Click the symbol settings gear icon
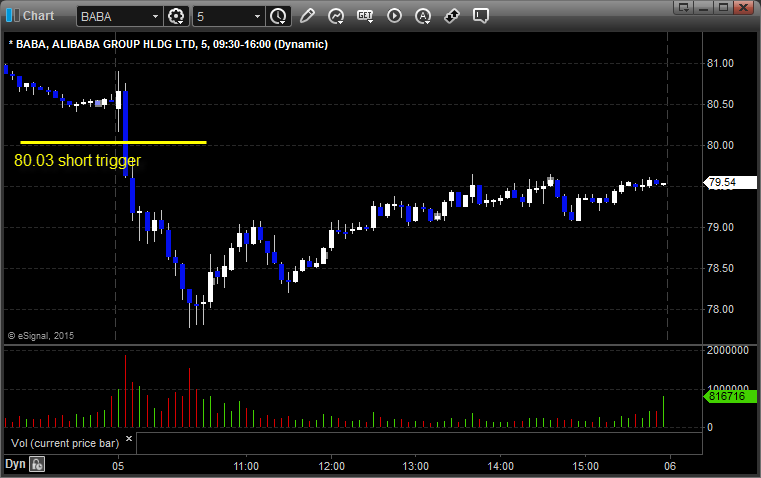 click(177, 16)
